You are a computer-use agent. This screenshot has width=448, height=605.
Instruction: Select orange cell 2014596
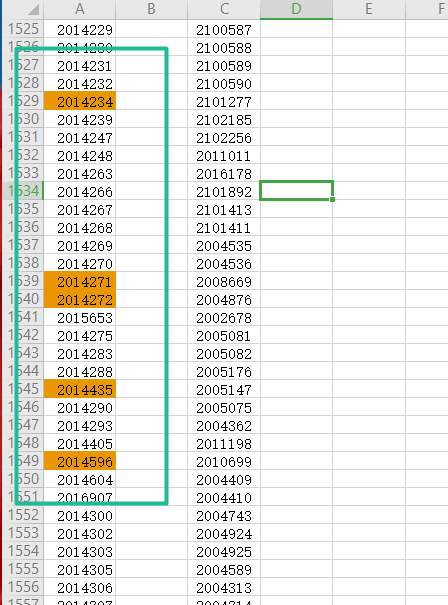pos(79,461)
